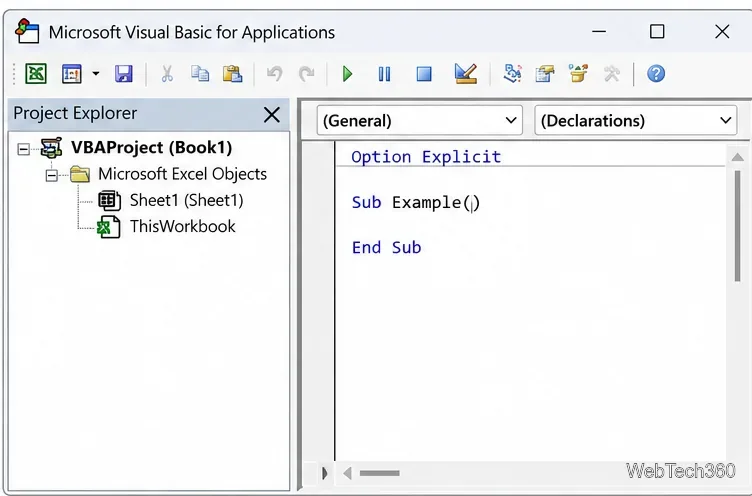Click the horizontal scrollbar thumb
This screenshot has height=496, width=752.
379,473
